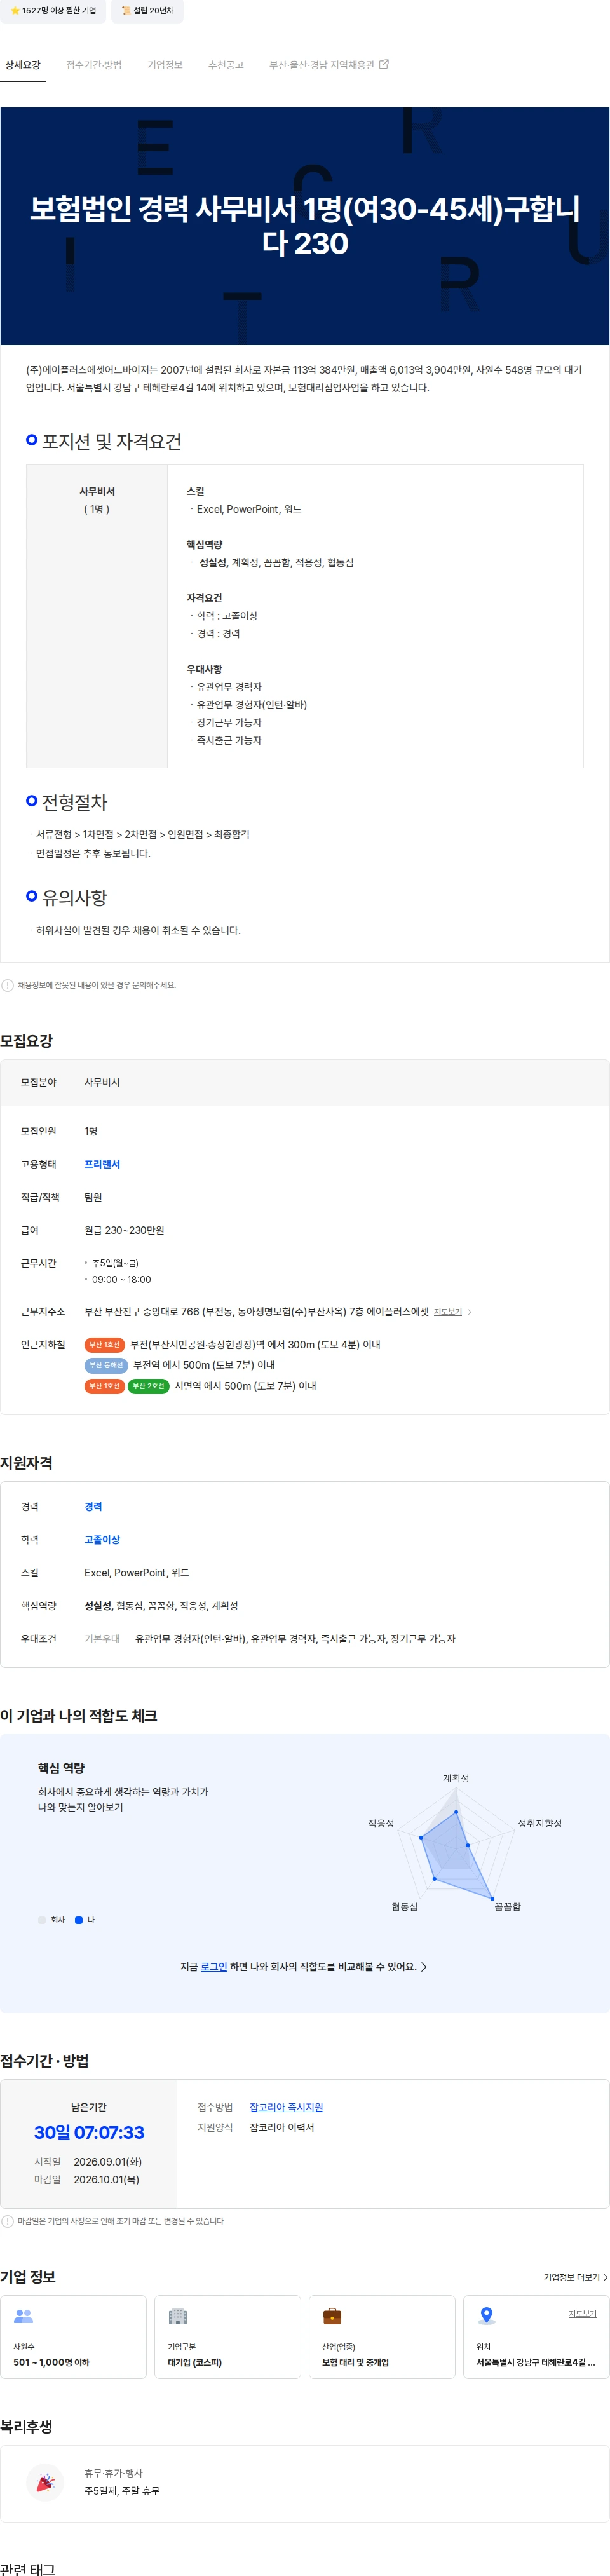The width and height of the screenshot is (610, 2576).
Task: Click 부산 1호선 badge for 부전역
Action: 104,1345
